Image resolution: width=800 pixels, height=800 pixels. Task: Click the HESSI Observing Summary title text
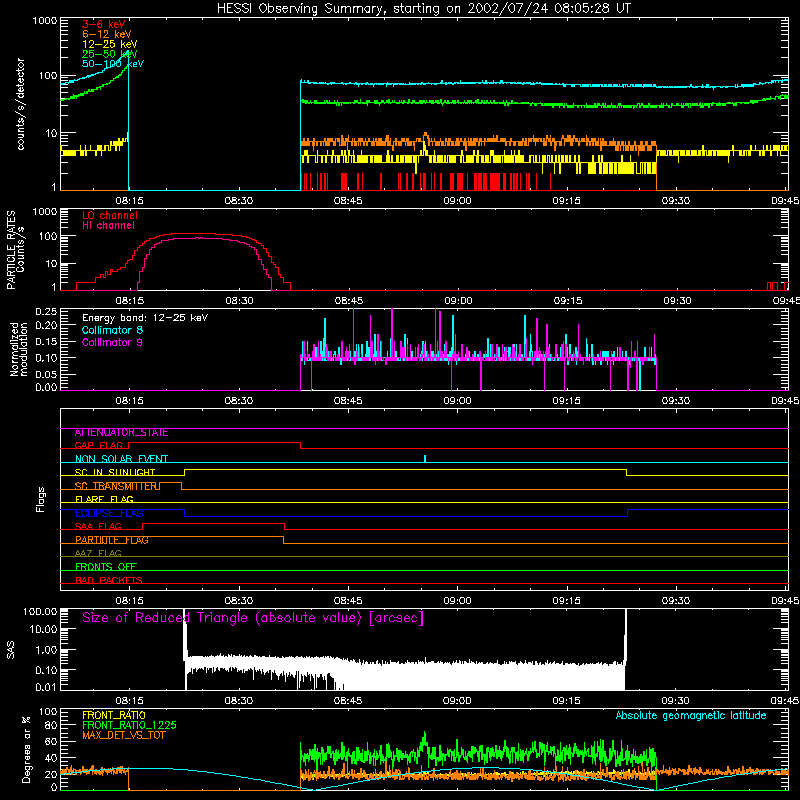(x=423, y=9)
